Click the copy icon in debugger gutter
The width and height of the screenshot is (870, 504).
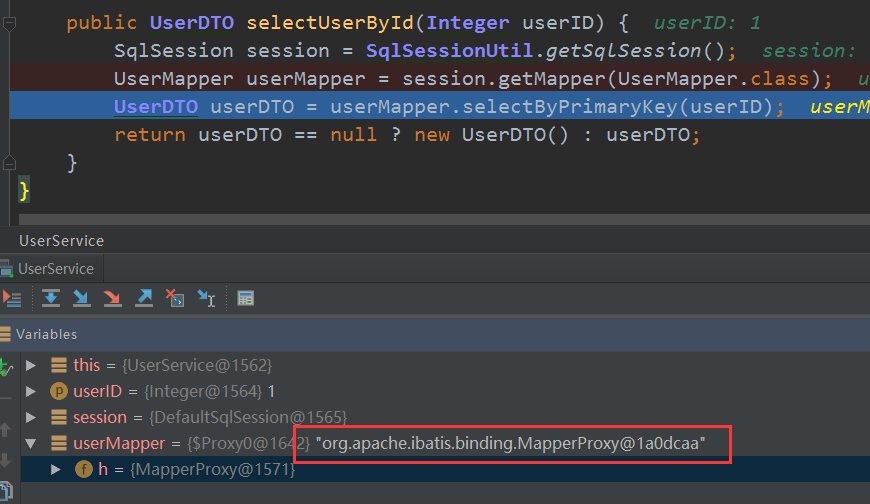(x=6, y=491)
